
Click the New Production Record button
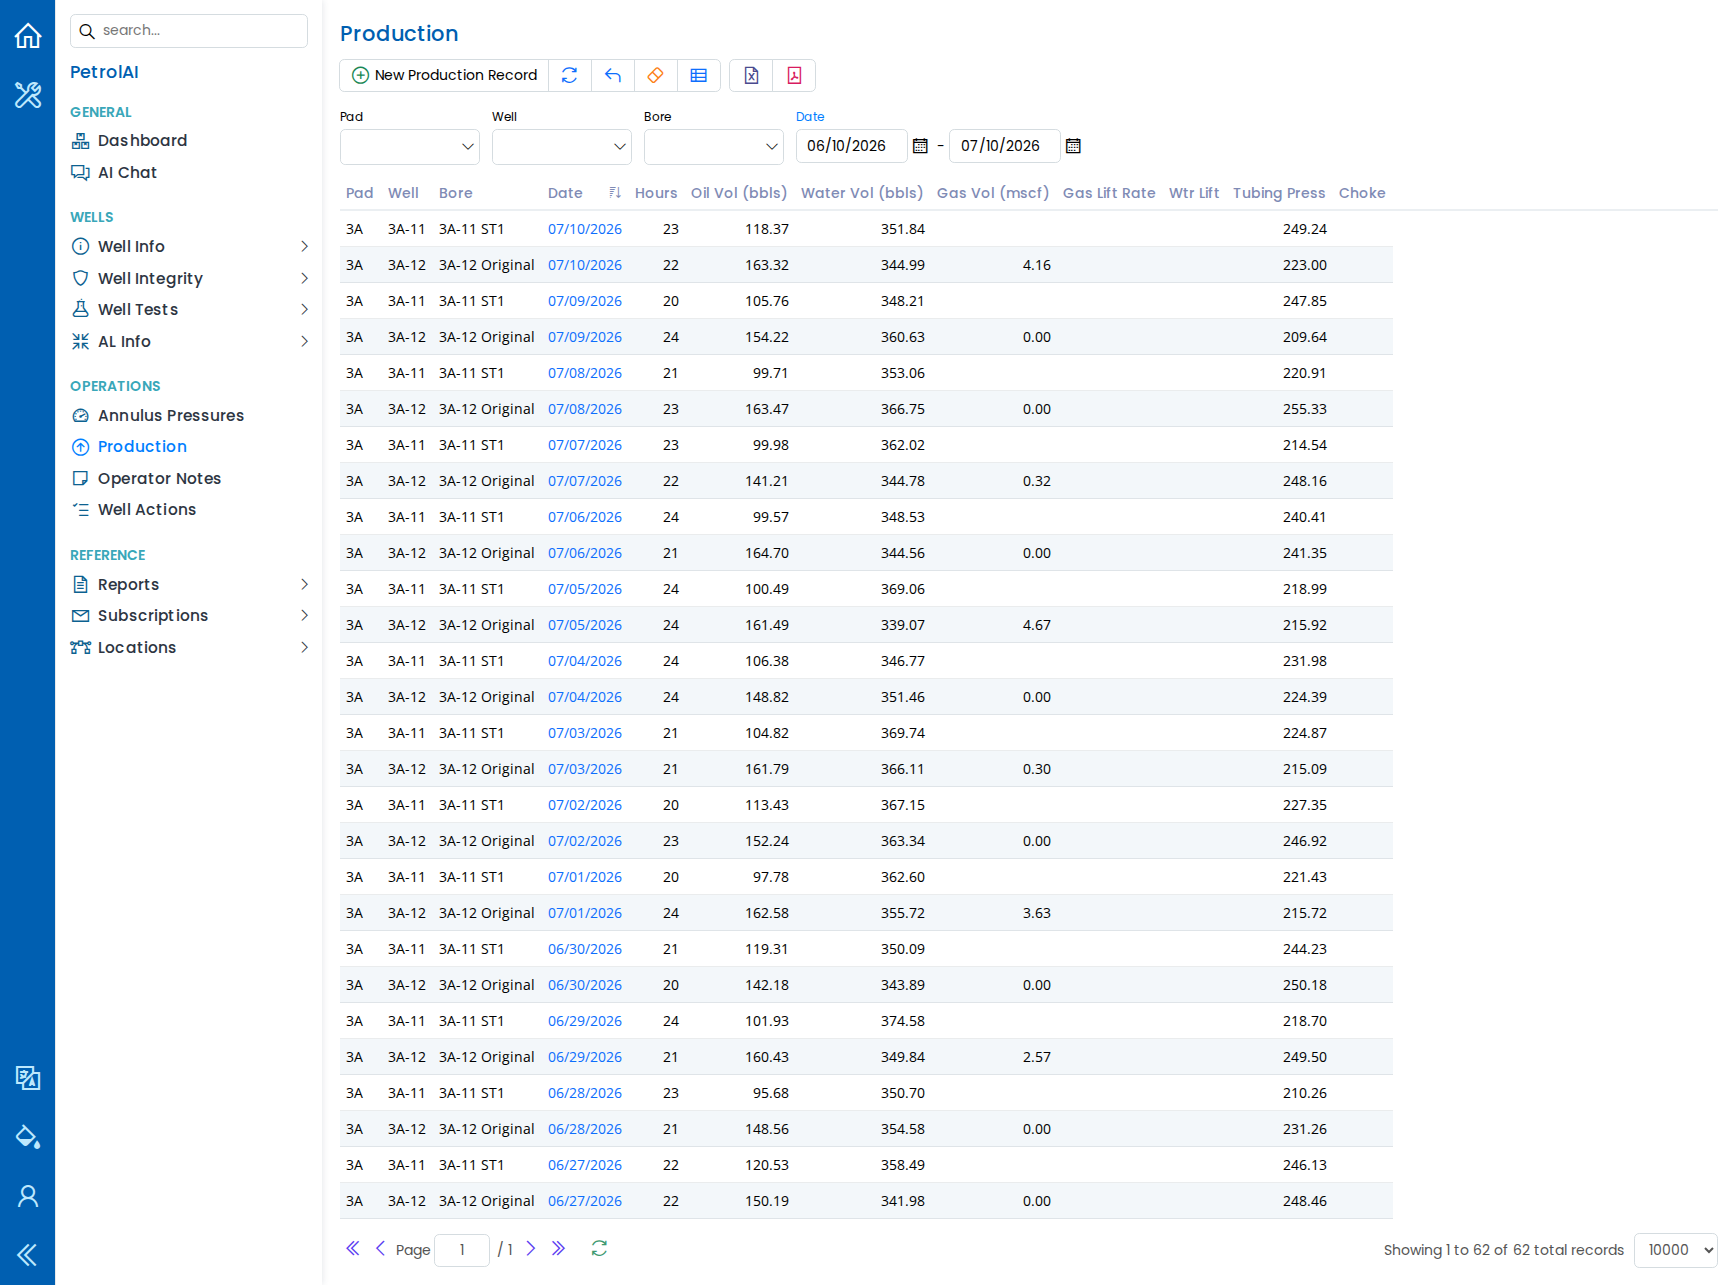click(444, 75)
